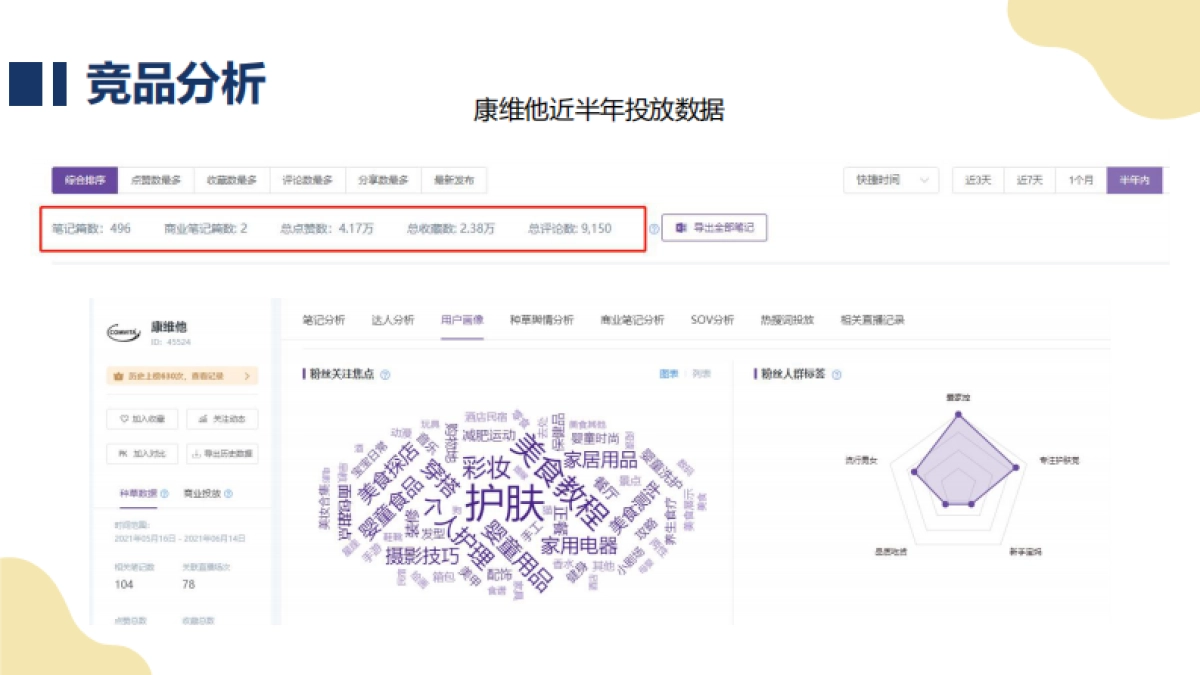
Task: Click the 康维他 brand logo
Action: click(x=122, y=334)
